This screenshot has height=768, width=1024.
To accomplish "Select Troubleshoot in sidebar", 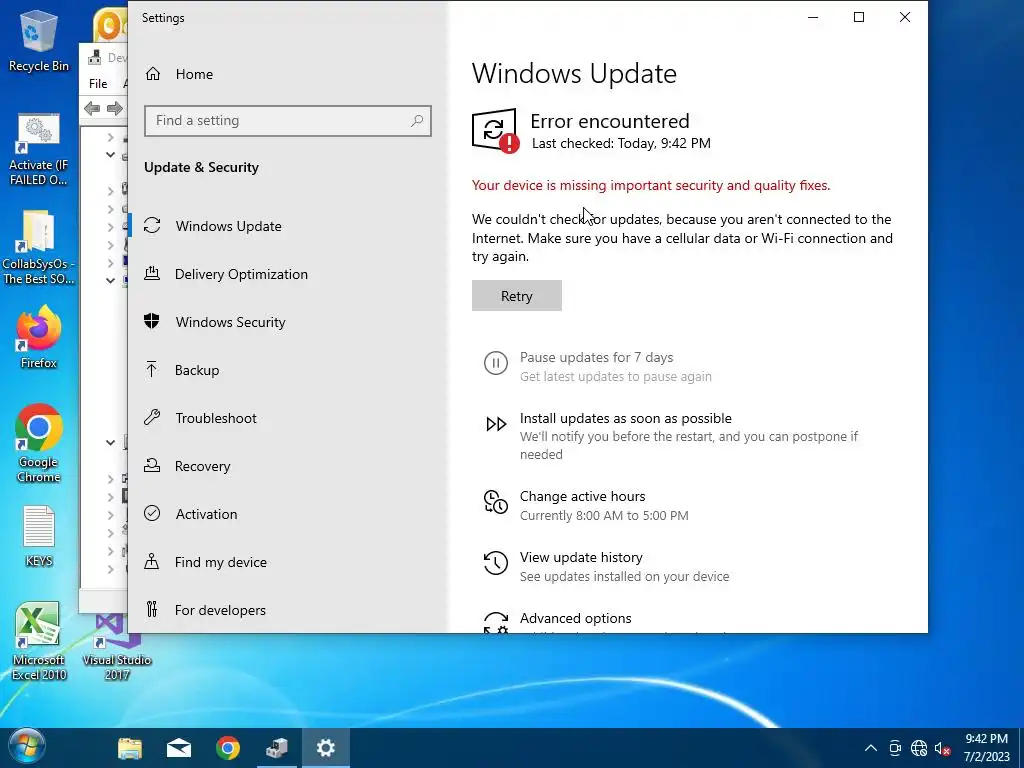I will click(287, 418).
